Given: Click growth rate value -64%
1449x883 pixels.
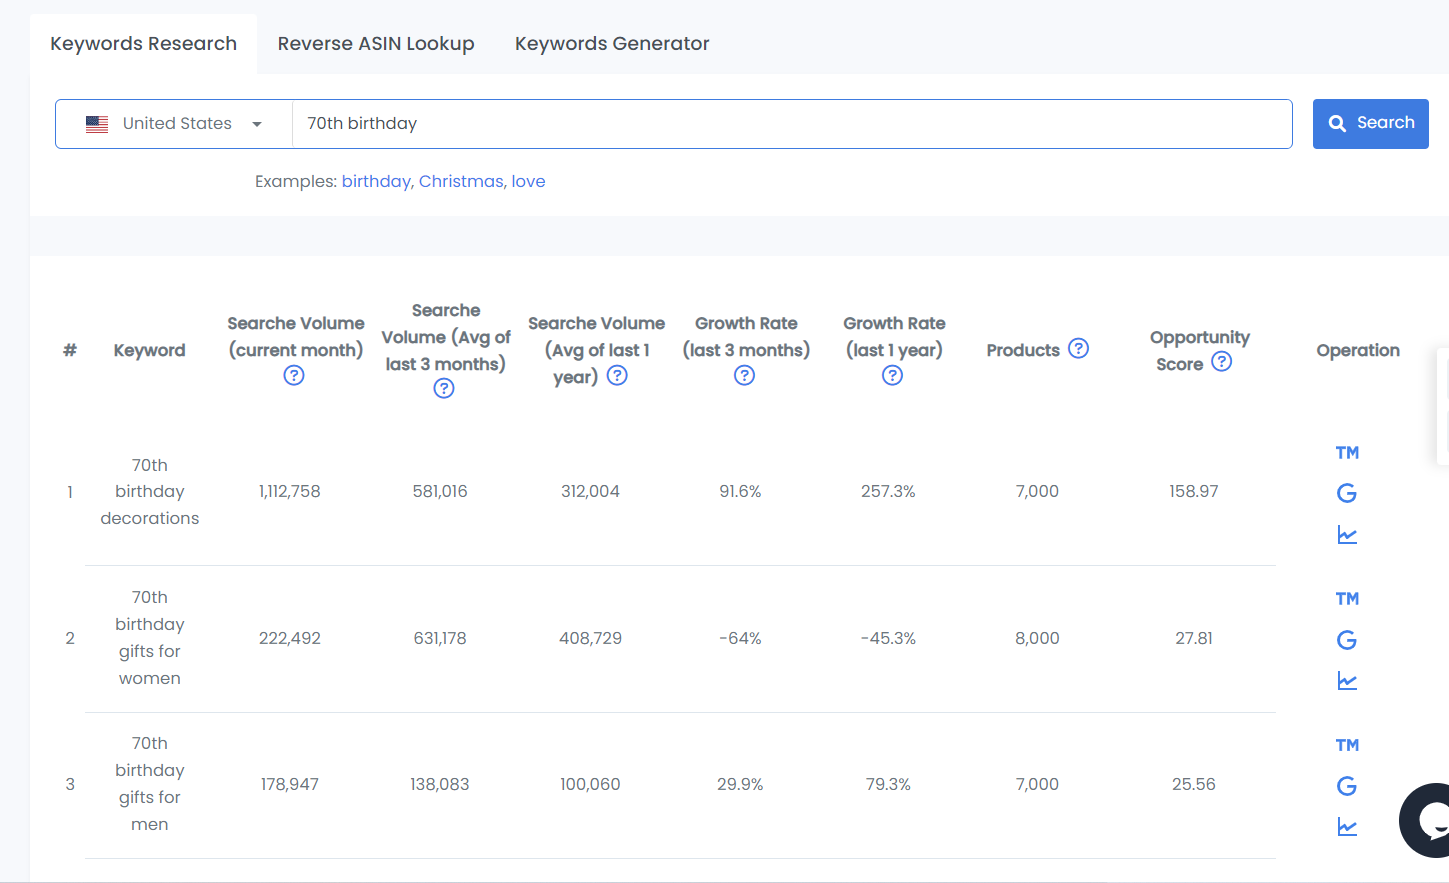Looking at the screenshot, I should [x=740, y=638].
